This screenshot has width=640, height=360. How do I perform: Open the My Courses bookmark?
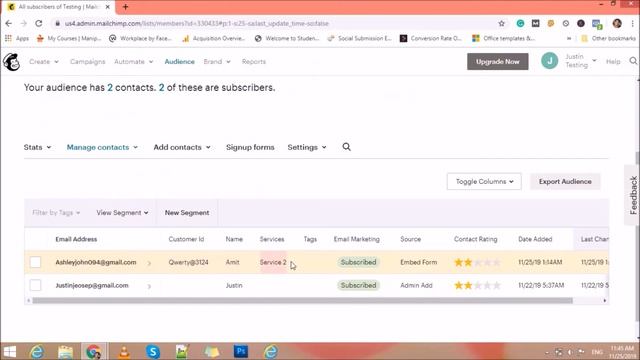click(x=69, y=38)
